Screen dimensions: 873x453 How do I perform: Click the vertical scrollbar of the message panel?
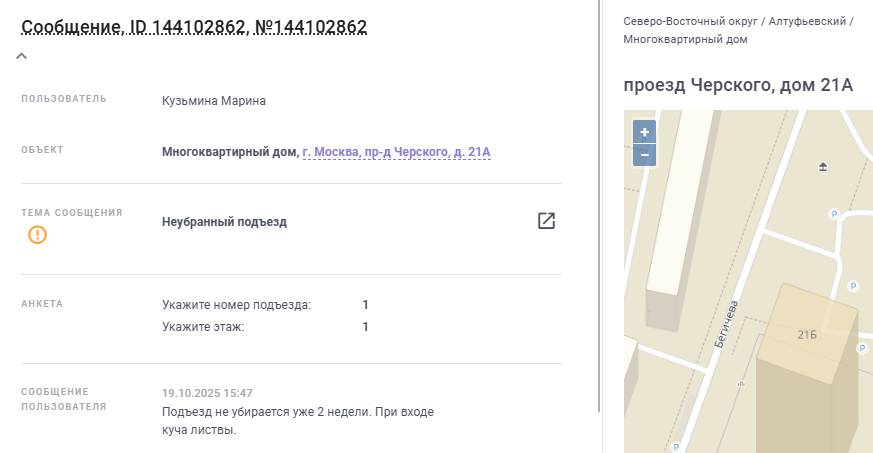[x=599, y=200]
